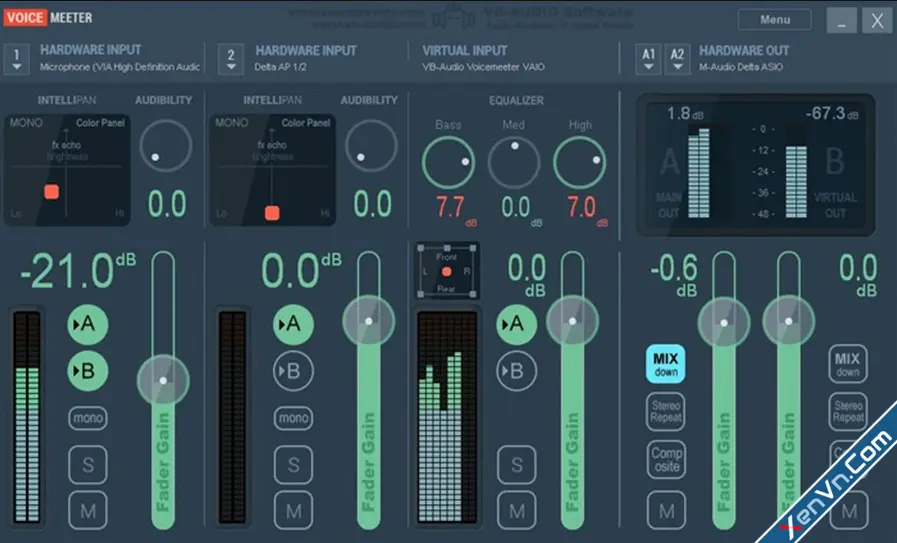The width and height of the screenshot is (897, 543).
Task: Mute hardware input 1 strip
Action: (88, 510)
